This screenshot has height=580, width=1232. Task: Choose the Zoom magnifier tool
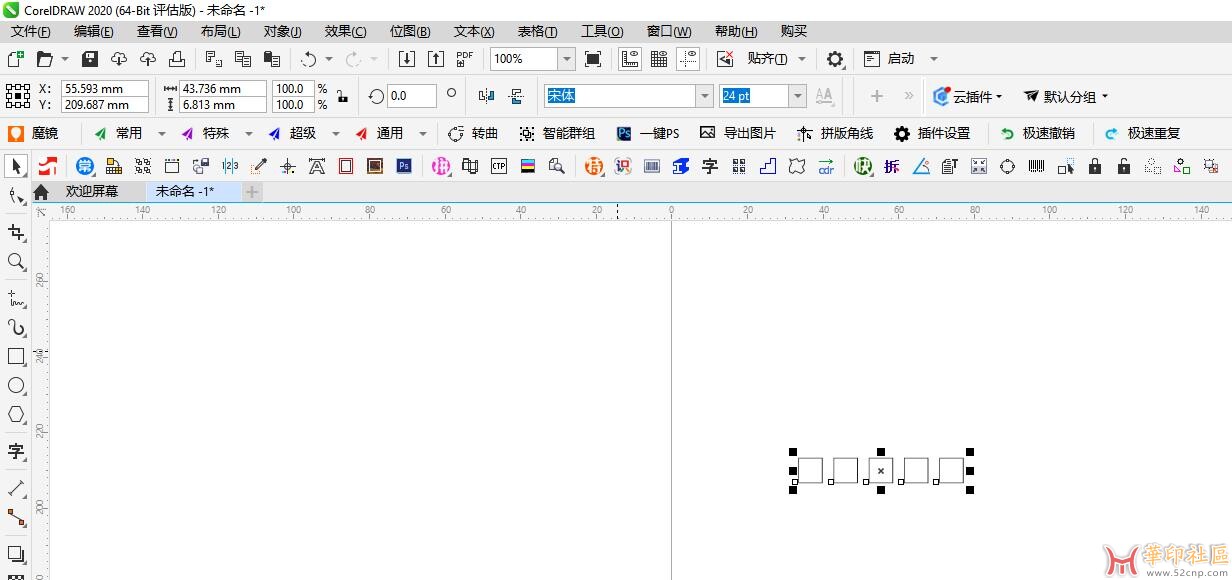point(16,262)
